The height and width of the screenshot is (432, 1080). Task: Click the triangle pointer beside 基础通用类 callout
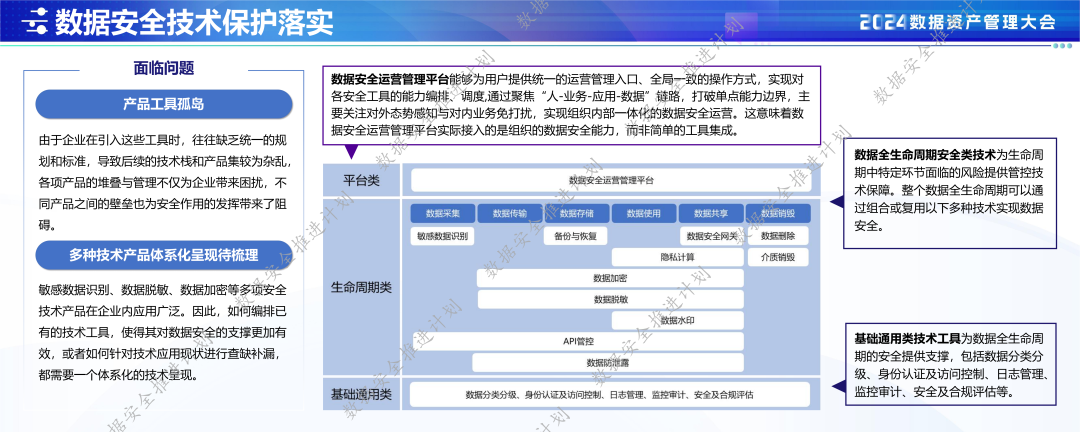838,387
